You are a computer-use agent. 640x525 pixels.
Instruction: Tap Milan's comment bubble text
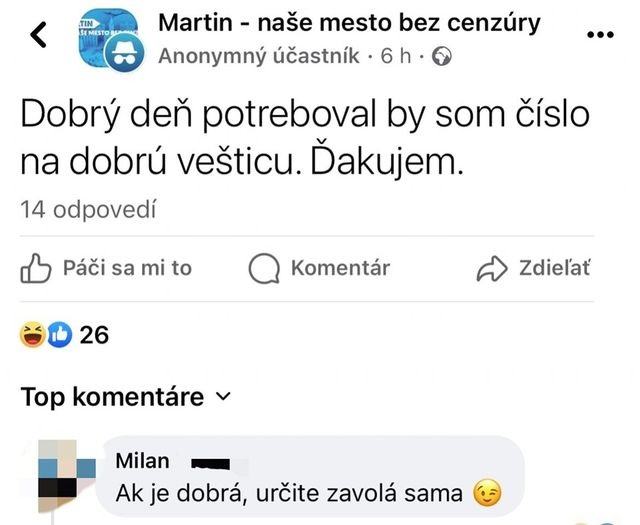coord(290,493)
